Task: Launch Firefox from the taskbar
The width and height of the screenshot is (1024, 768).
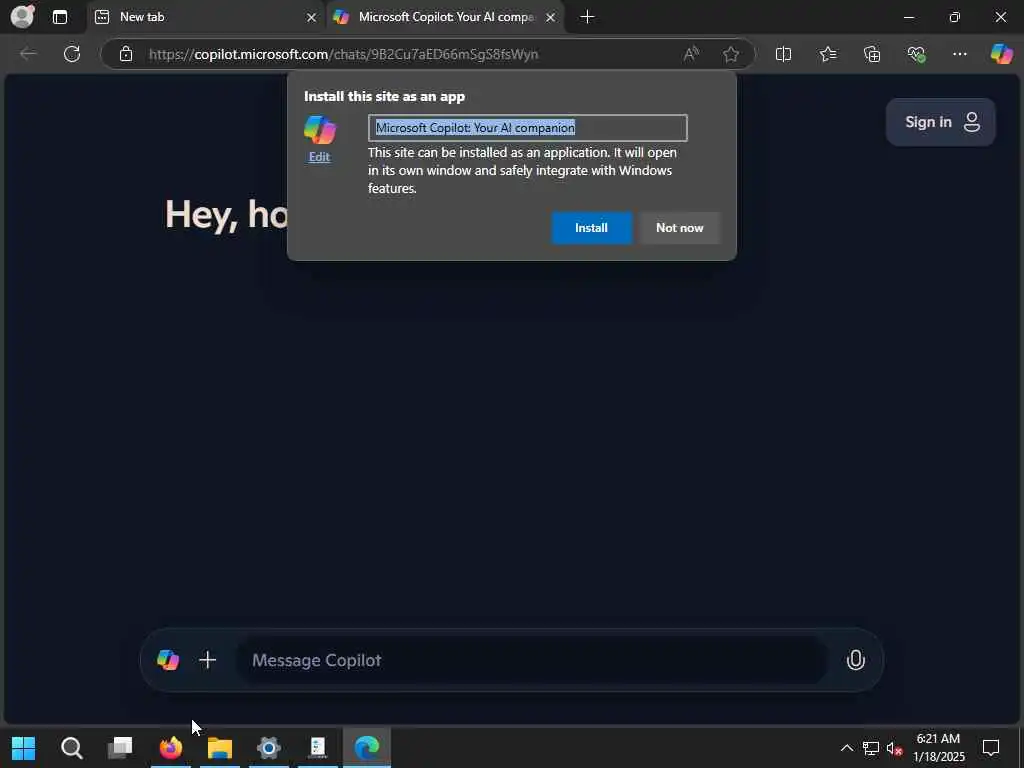Action: pyautogui.click(x=170, y=748)
